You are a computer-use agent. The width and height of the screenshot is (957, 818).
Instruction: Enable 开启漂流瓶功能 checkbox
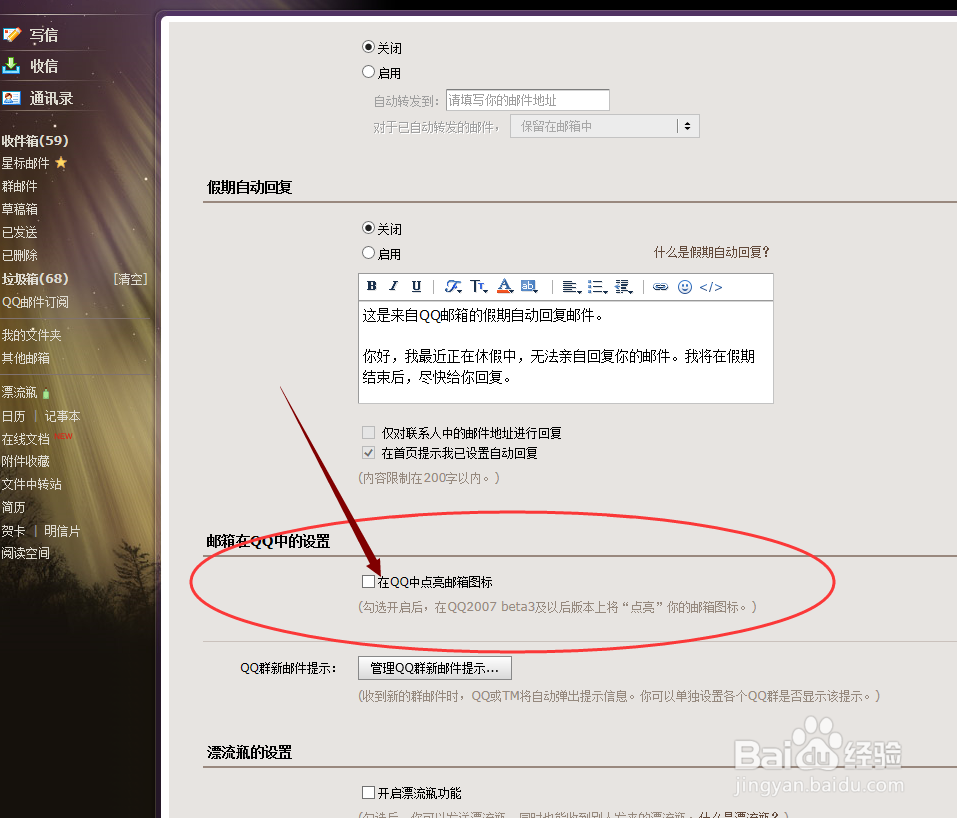coord(368,792)
